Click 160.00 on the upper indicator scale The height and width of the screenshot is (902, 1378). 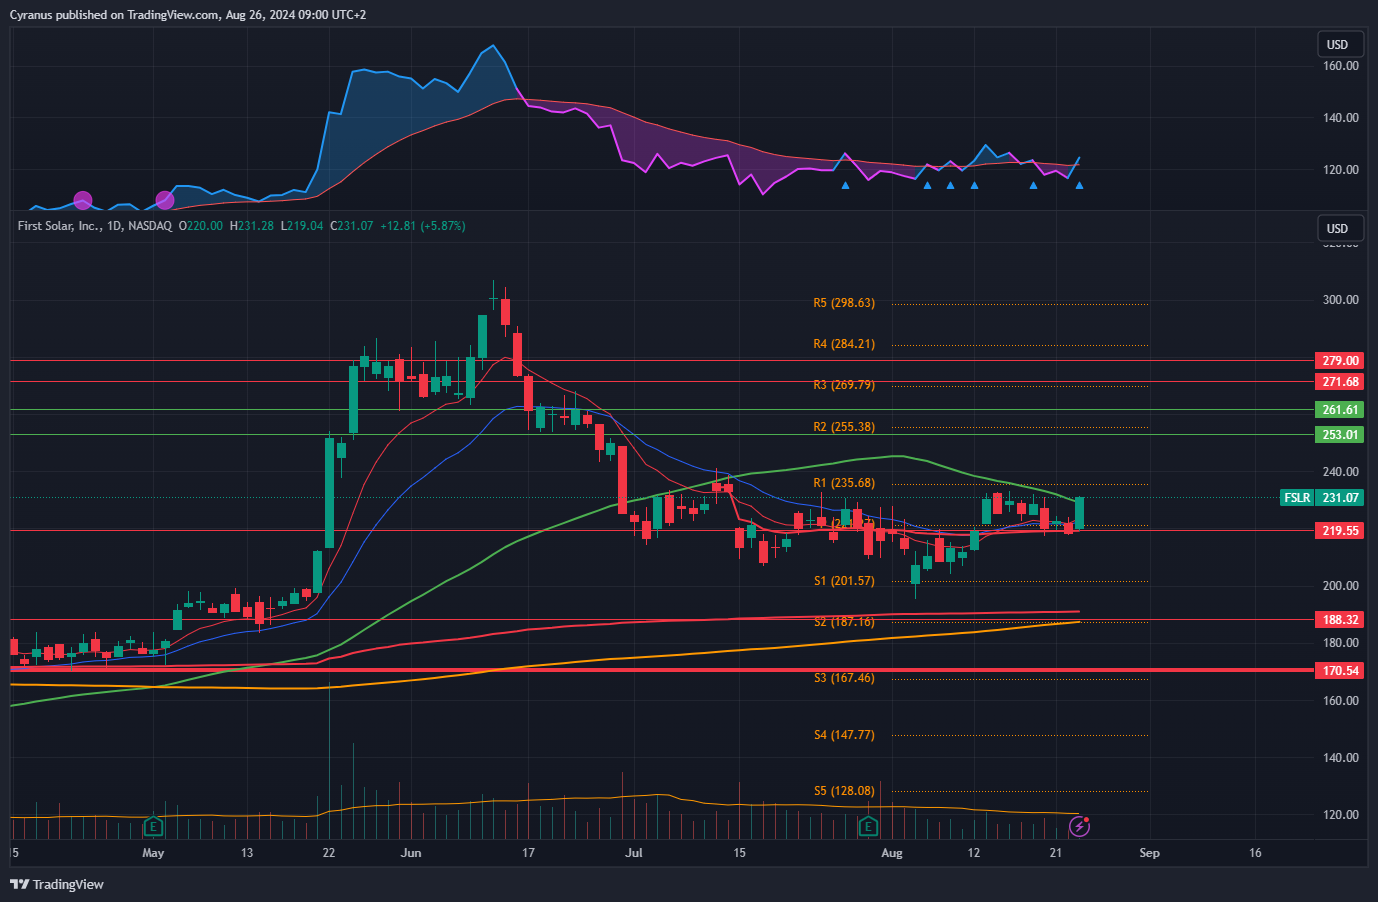click(1341, 66)
